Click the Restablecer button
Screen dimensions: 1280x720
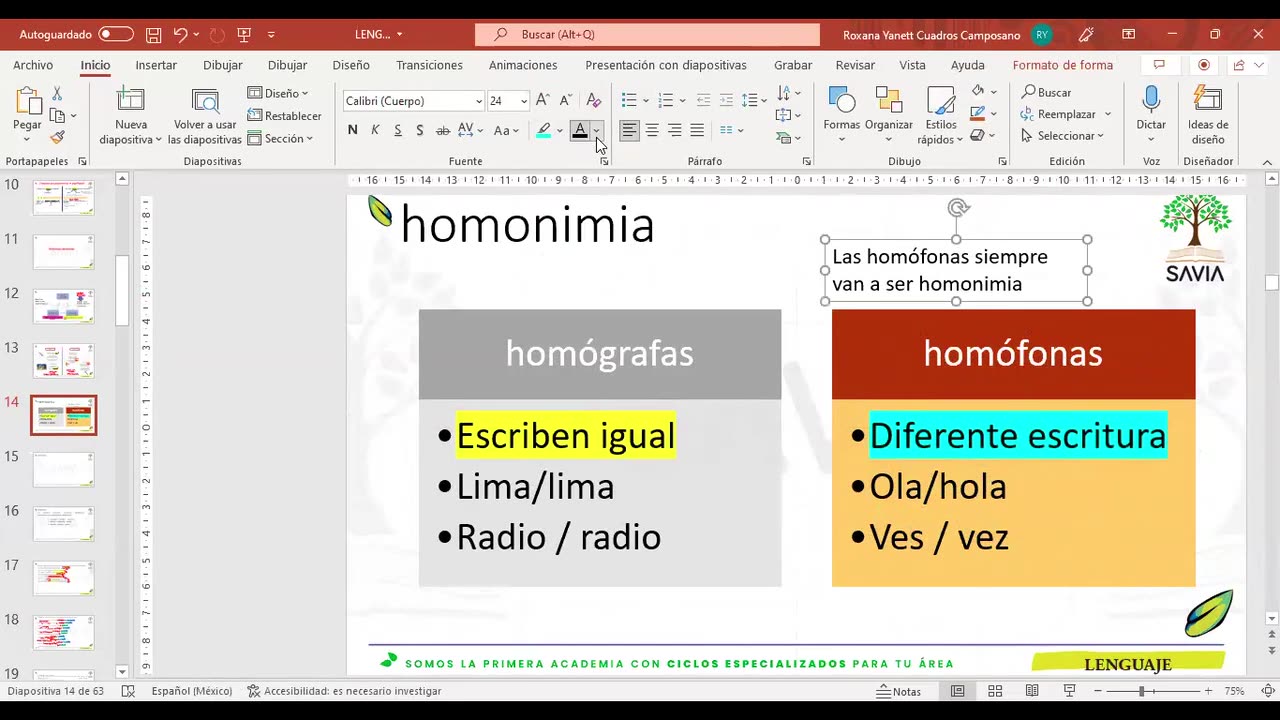point(284,116)
